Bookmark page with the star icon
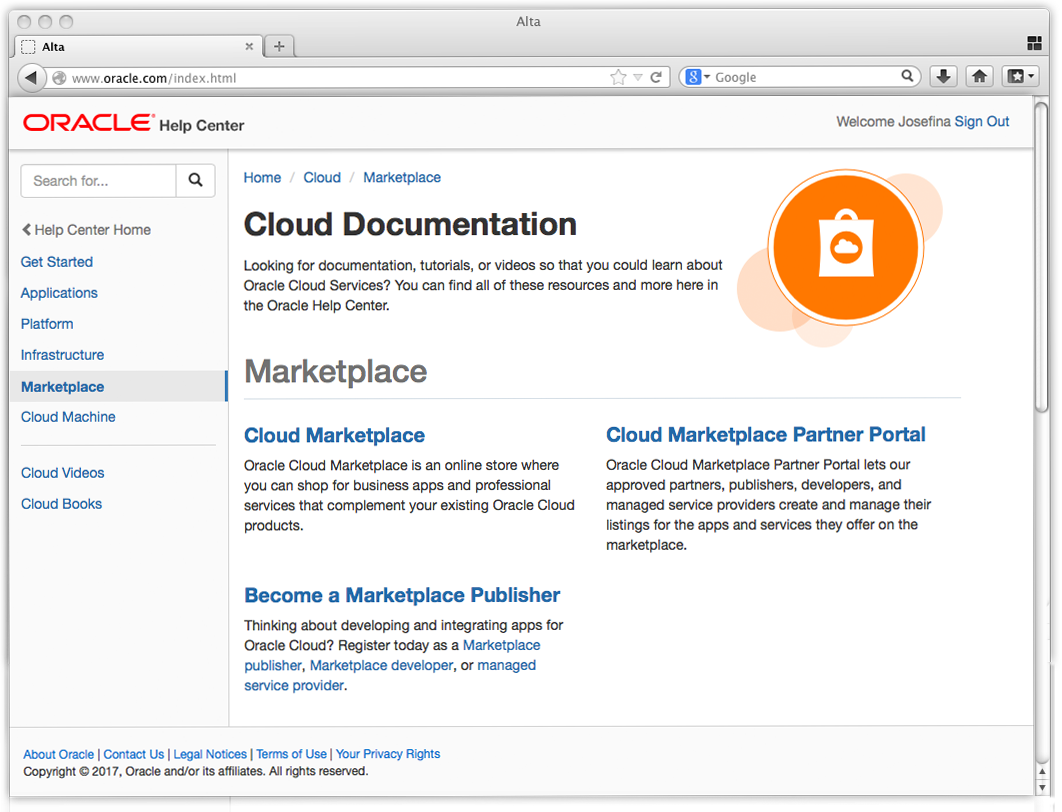 (x=618, y=77)
